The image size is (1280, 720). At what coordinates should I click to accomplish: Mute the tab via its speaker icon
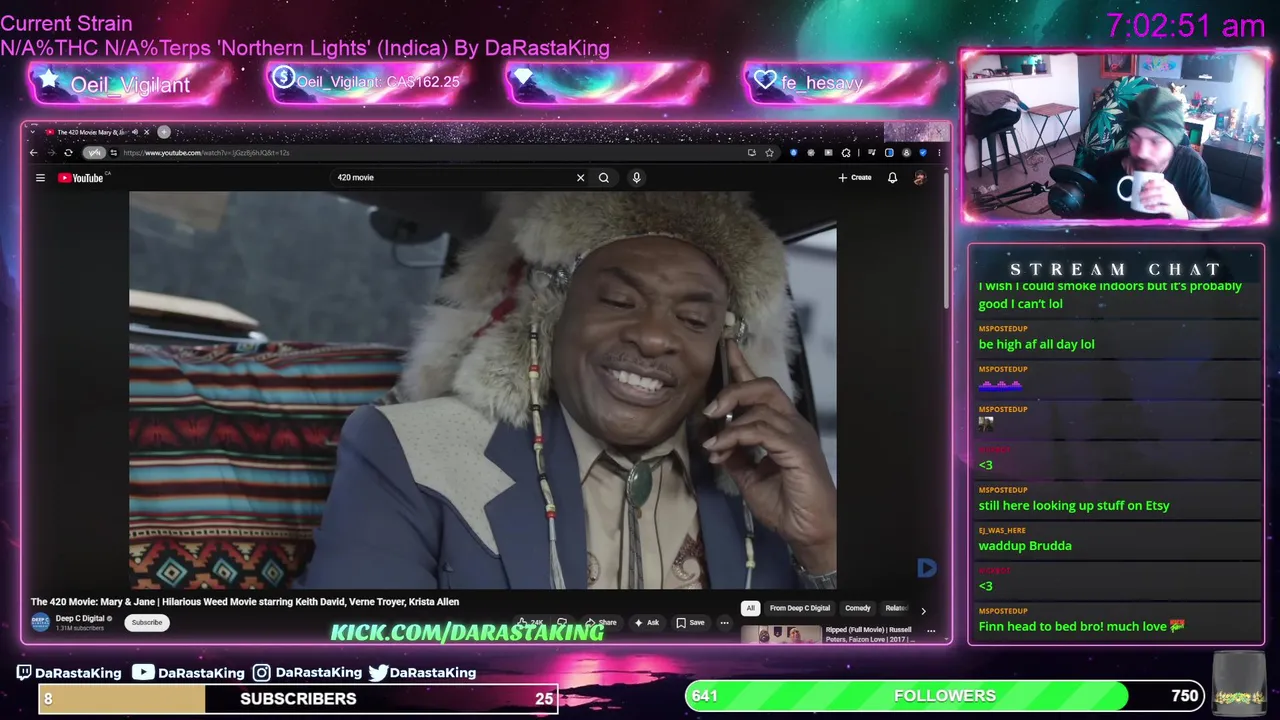pos(135,132)
